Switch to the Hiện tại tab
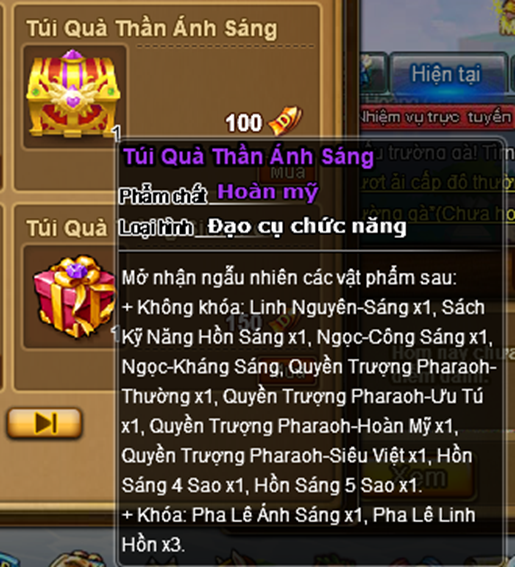This screenshot has width=515, height=567. pyautogui.click(x=448, y=73)
